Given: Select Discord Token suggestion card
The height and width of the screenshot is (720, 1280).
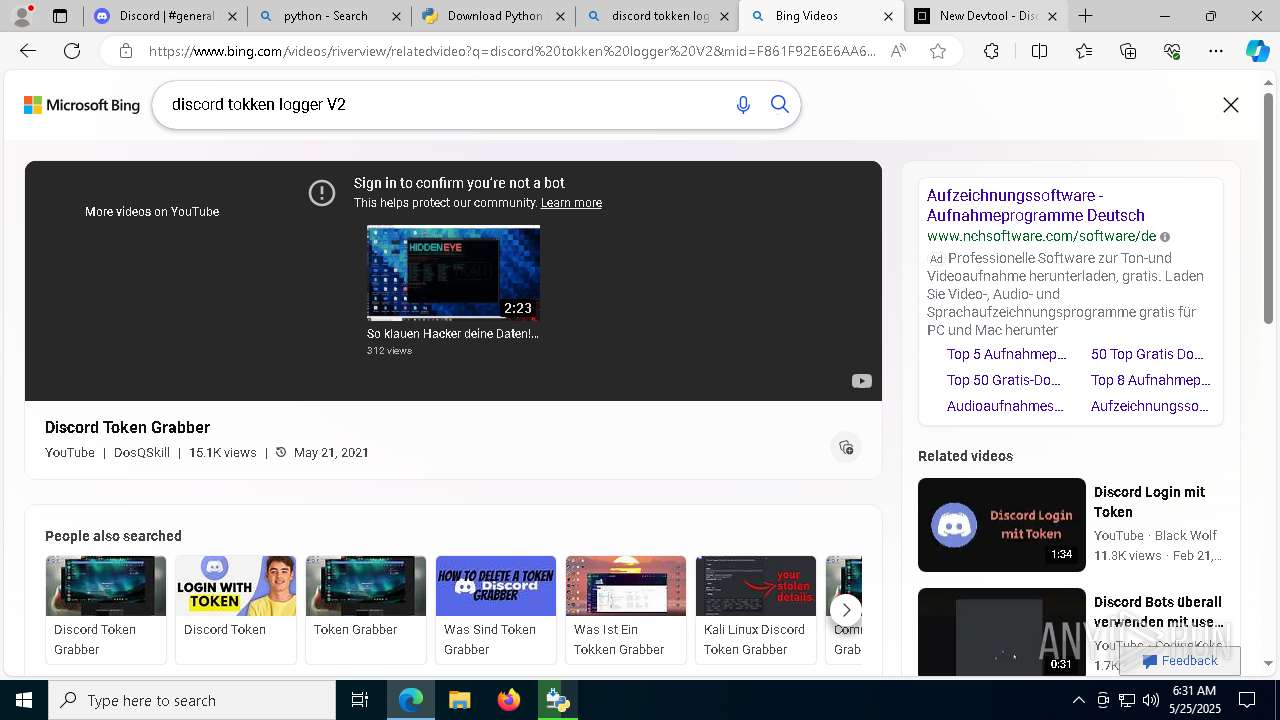Looking at the screenshot, I should coord(236,609).
